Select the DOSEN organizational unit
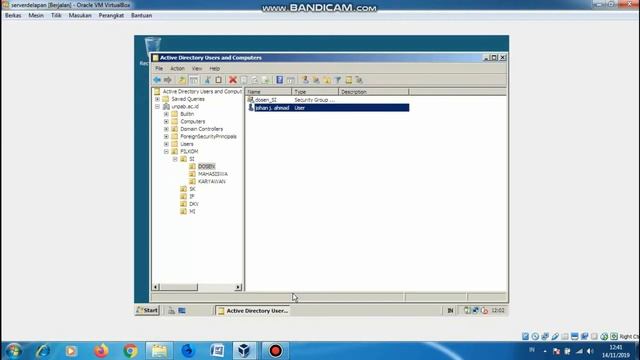640x360 pixels. pyautogui.click(x=207, y=167)
